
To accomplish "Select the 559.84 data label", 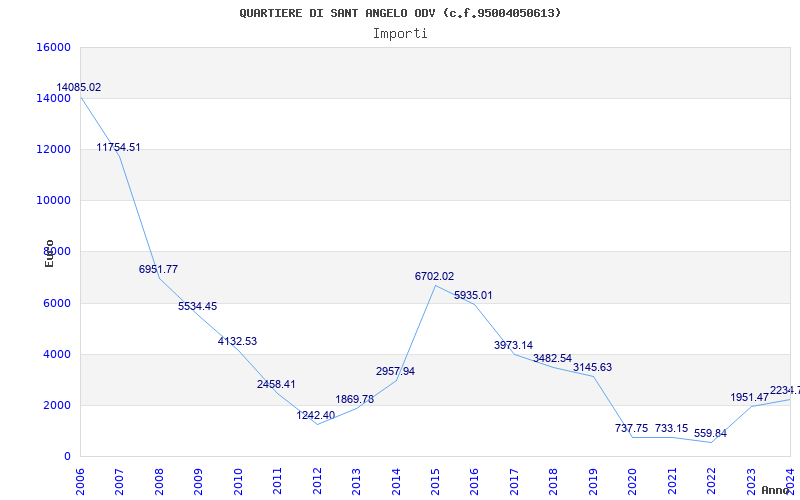I will [x=710, y=434].
